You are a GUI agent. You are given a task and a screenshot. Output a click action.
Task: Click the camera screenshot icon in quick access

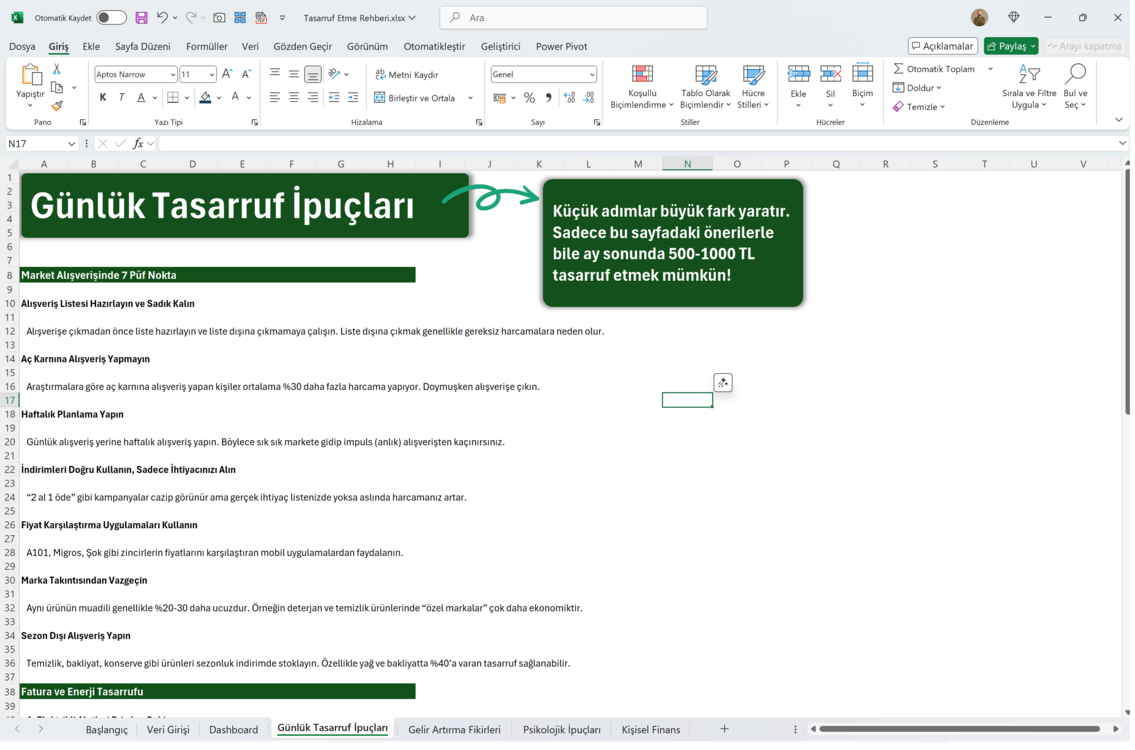click(219, 17)
